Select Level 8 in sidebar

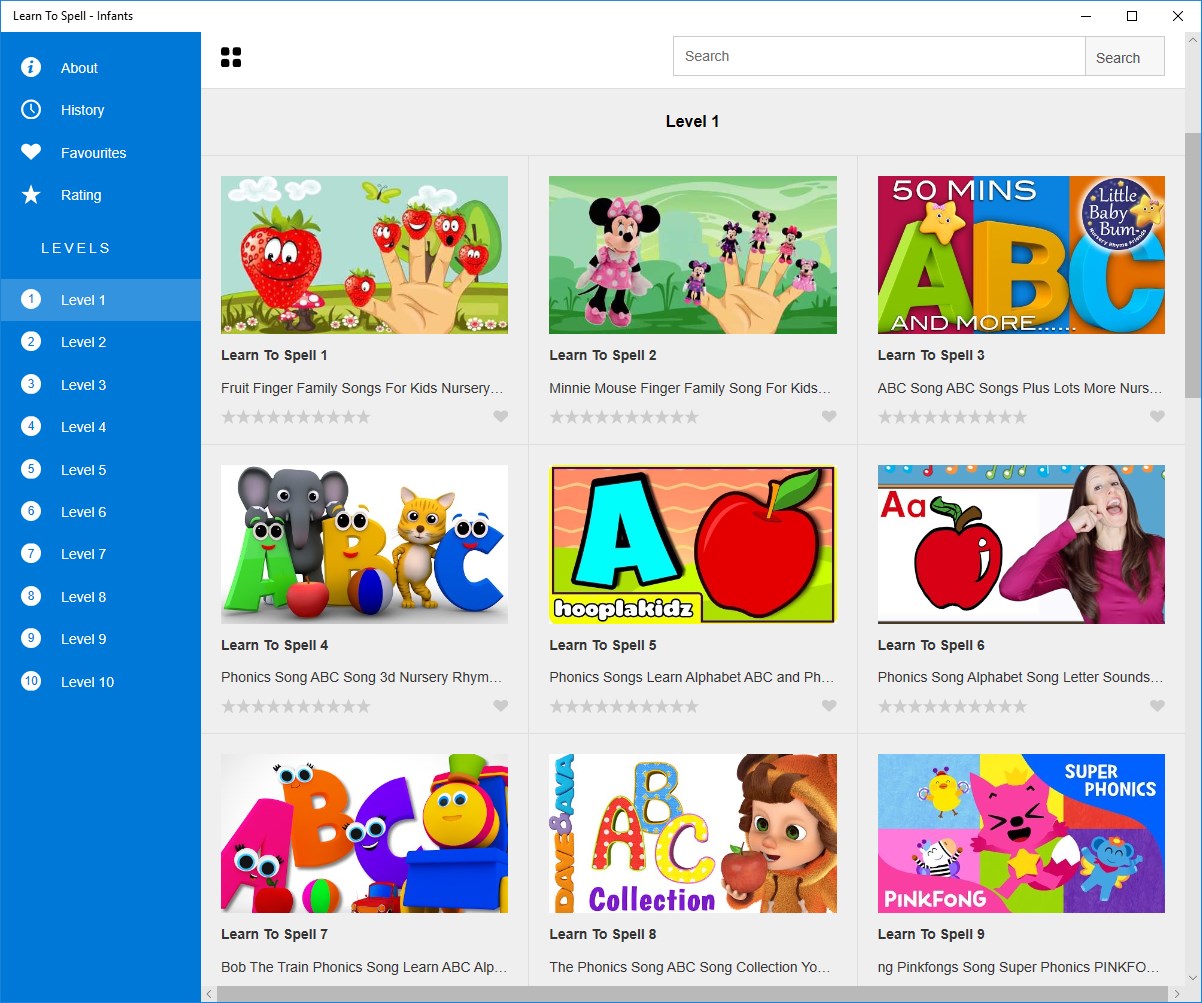tap(100, 597)
